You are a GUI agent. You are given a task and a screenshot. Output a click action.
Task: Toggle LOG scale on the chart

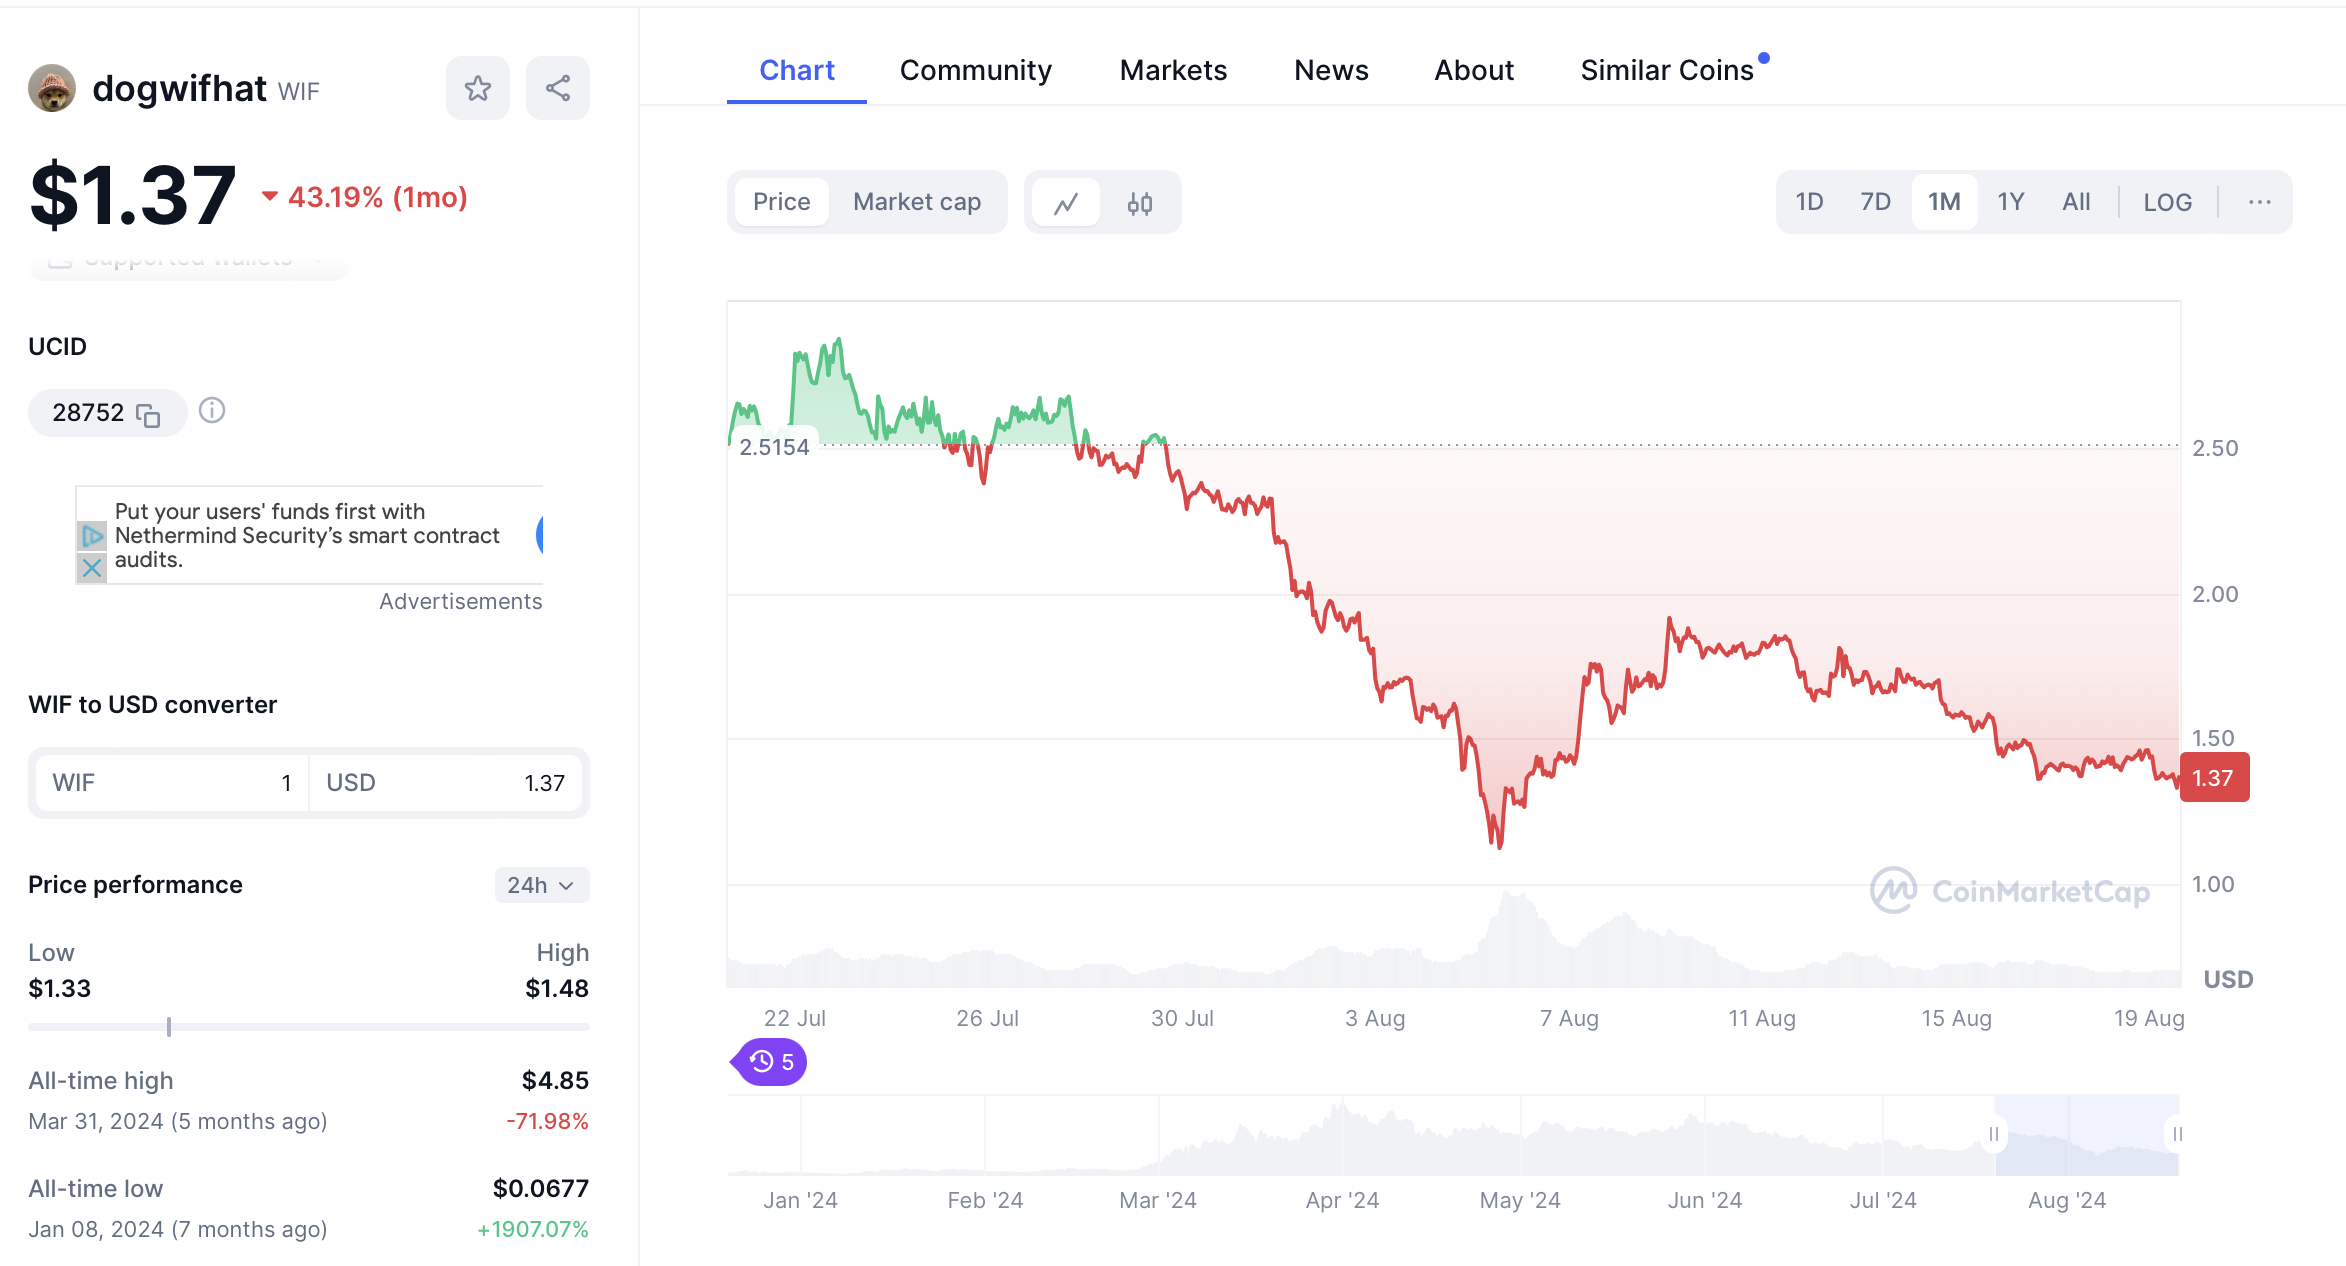(2167, 202)
